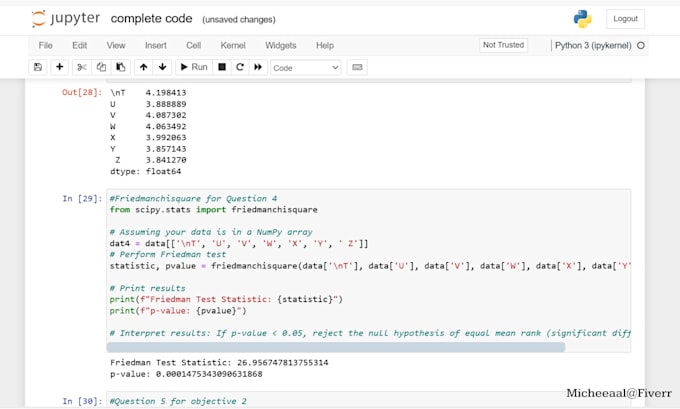Click output 'p-value: 0.000147...'

186,374
